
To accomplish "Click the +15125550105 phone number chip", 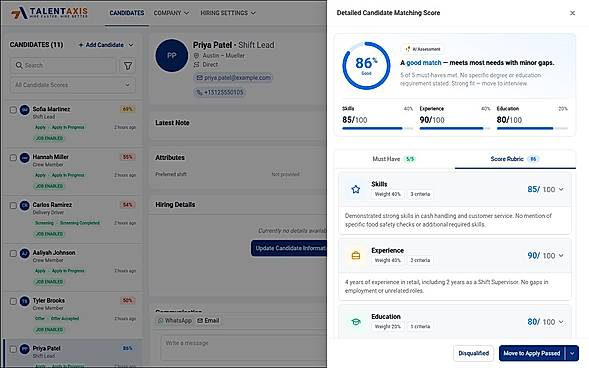I will click(x=220, y=92).
